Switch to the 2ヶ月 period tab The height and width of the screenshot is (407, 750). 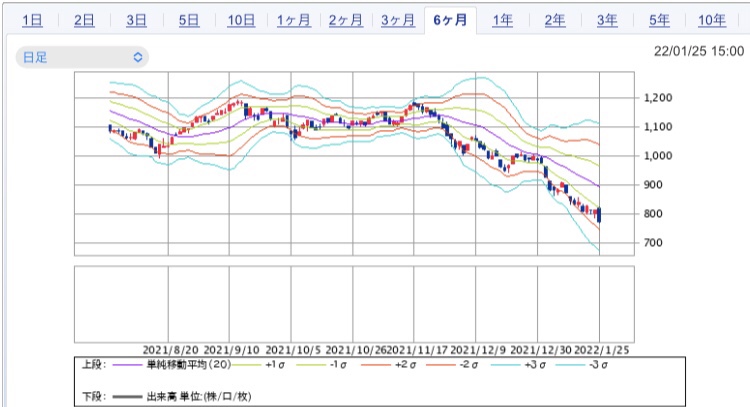(346, 20)
